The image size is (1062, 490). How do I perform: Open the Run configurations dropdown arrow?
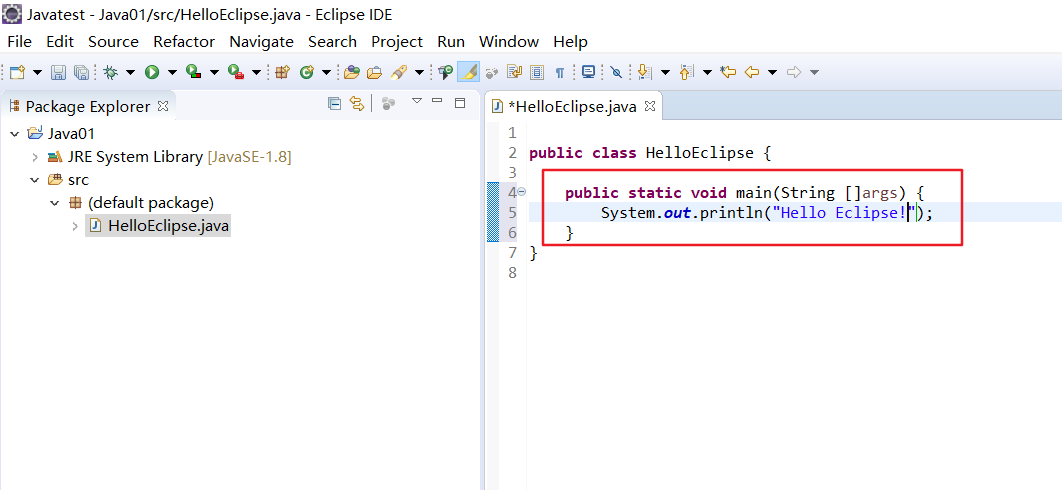(172, 73)
